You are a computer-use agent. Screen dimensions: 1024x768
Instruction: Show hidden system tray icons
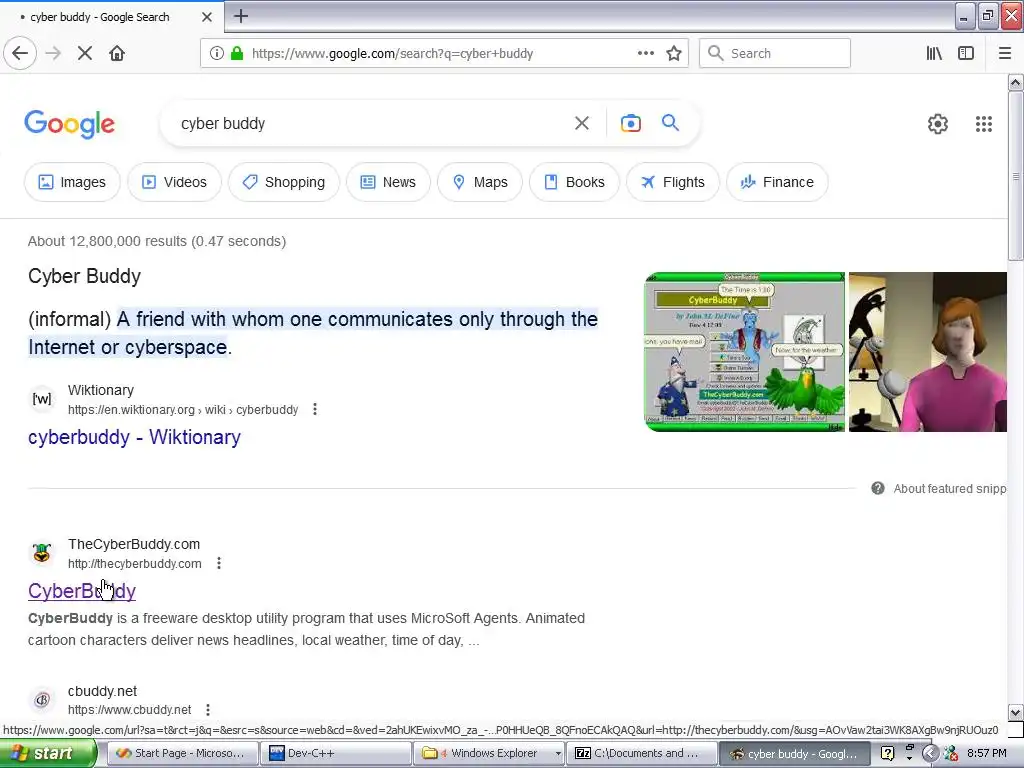(x=930, y=754)
